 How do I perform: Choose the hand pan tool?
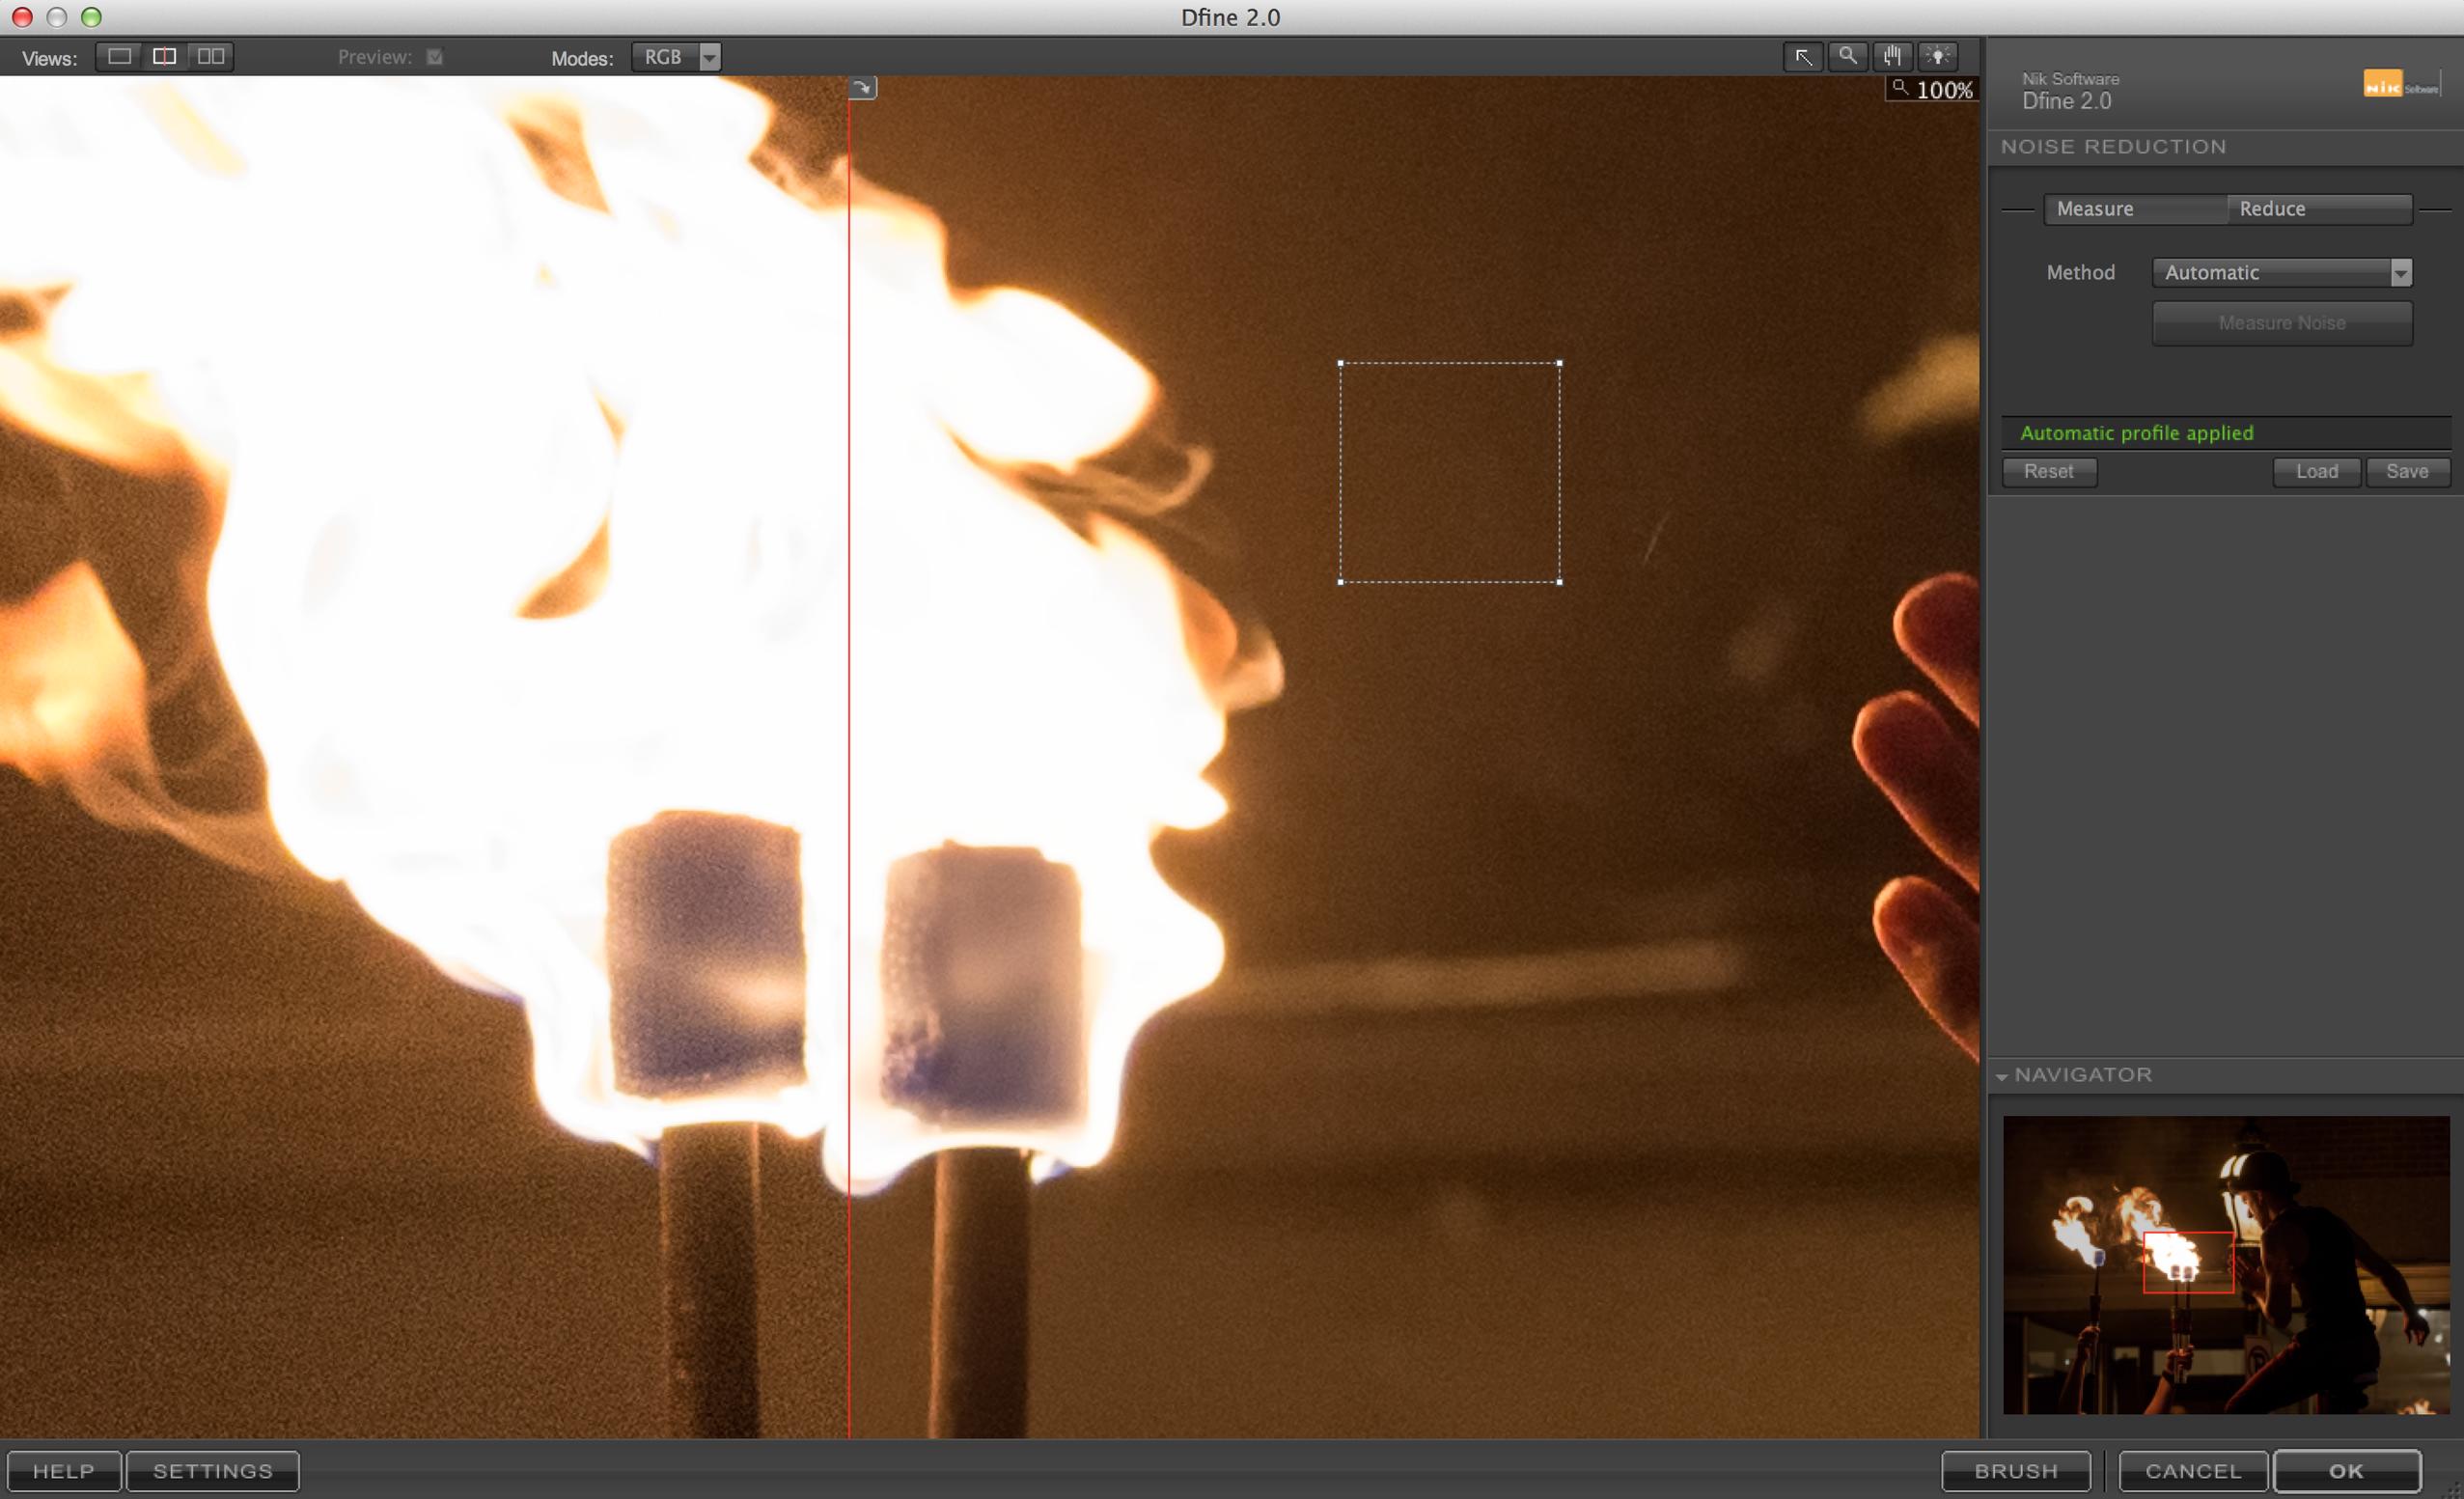[1892, 57]
